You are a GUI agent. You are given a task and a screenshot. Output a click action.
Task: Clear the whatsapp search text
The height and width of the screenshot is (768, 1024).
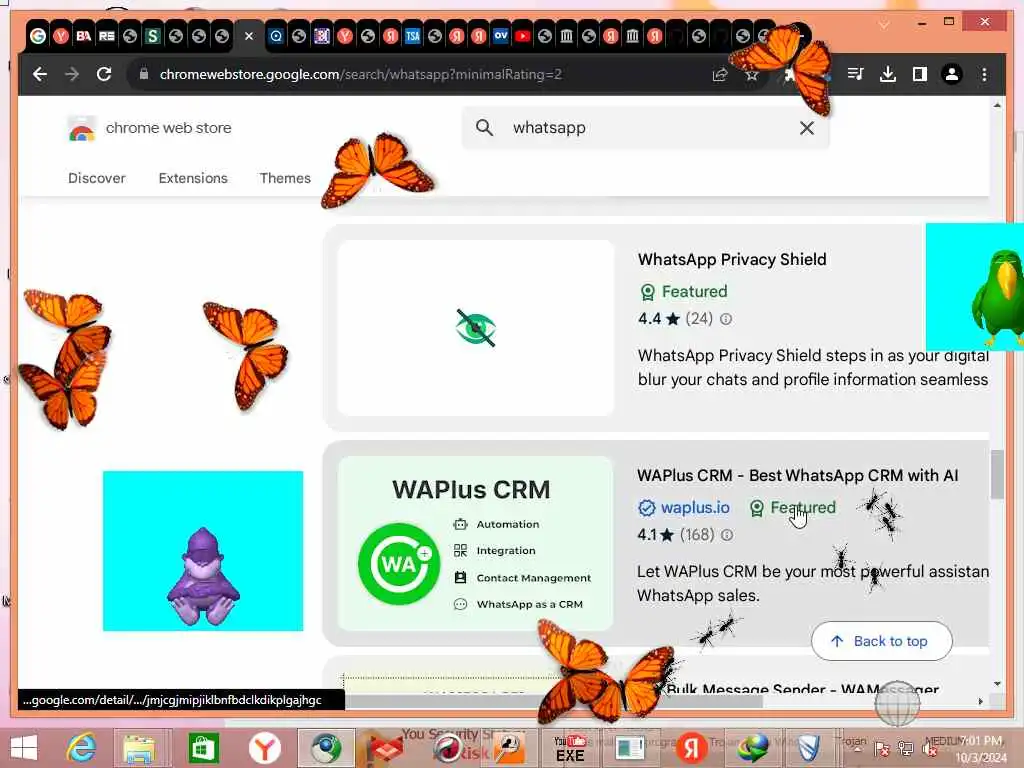click(807, 128)
